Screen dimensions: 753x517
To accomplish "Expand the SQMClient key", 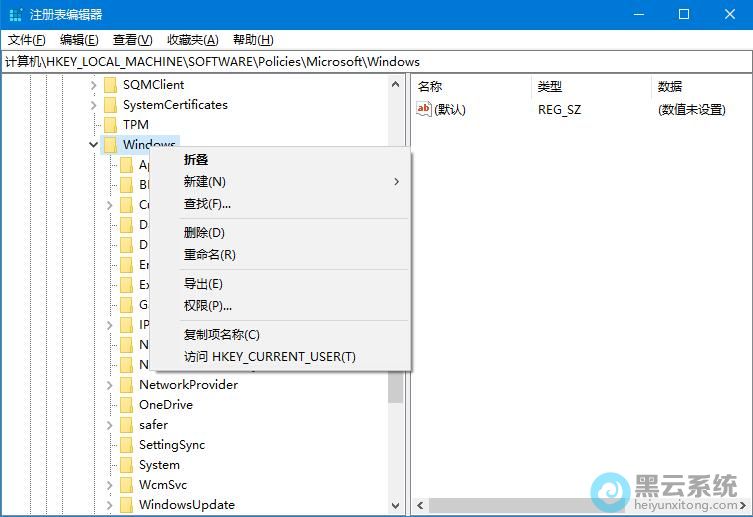I will click(94, 85).
